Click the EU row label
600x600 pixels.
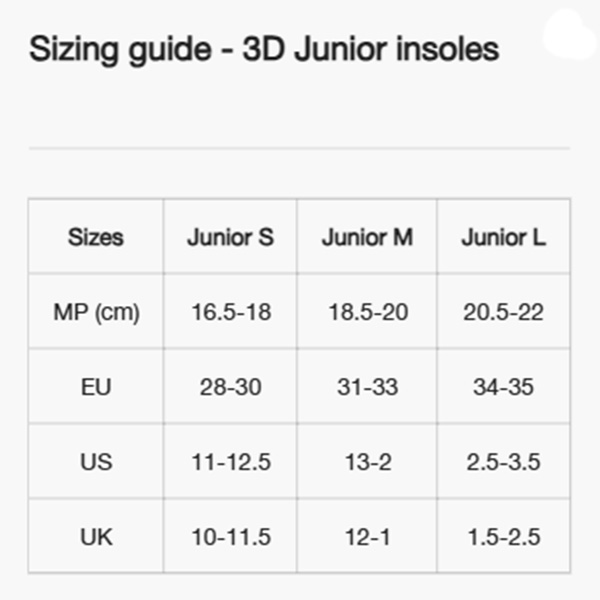pos(96,387)
